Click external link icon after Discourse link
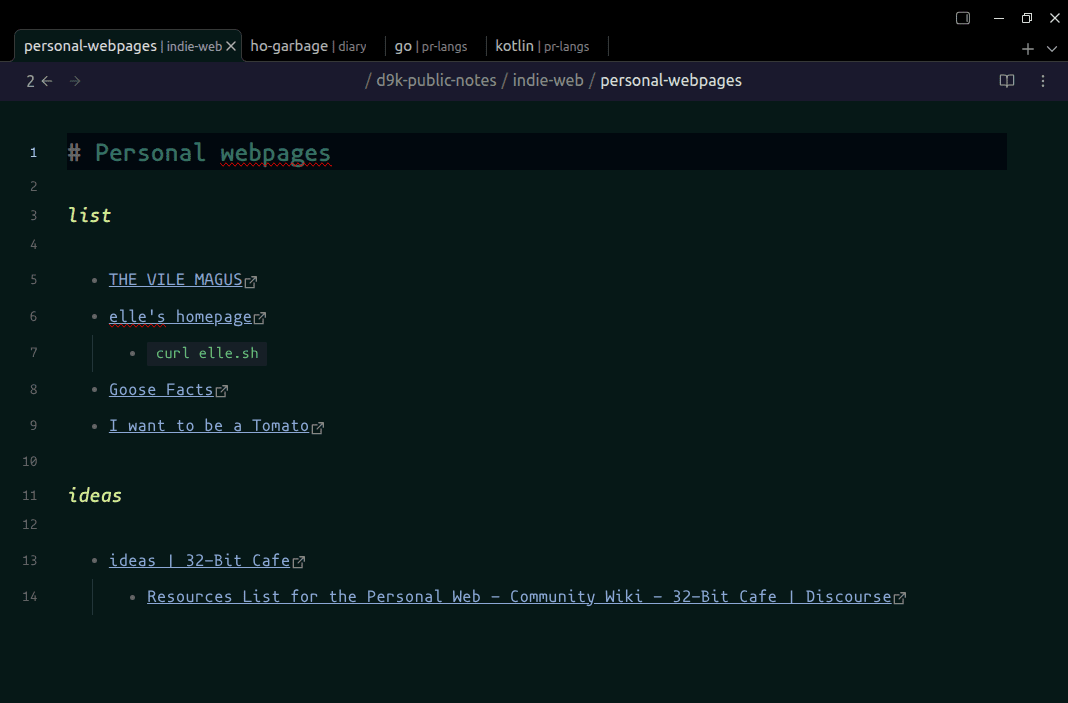 pyautogui.click(x=900, y=598)
